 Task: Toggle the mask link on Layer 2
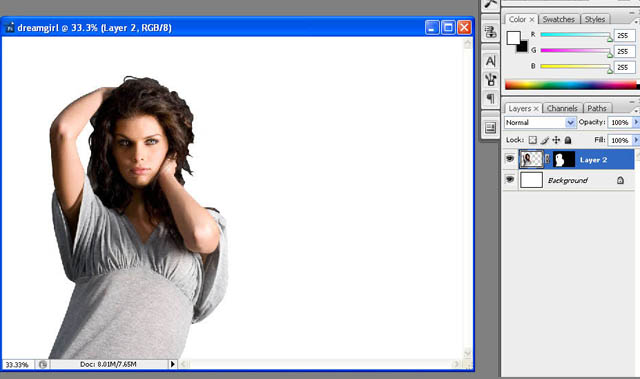[x=547, y=160]
